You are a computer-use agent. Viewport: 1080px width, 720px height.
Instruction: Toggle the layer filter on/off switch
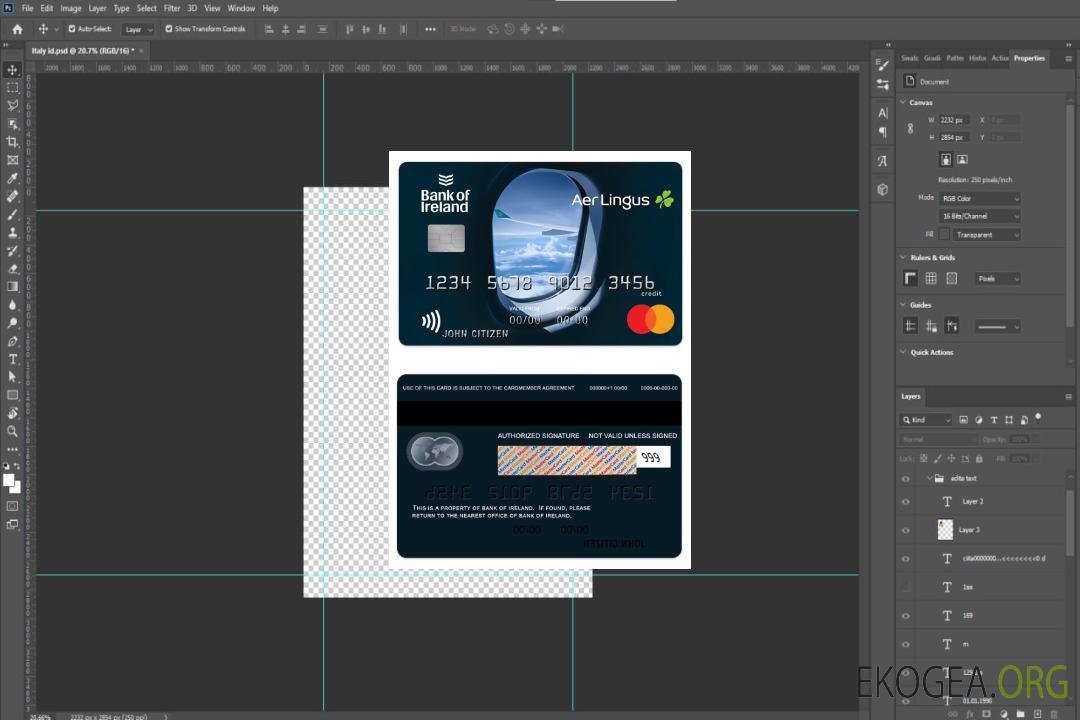[x=1038, y=418]
